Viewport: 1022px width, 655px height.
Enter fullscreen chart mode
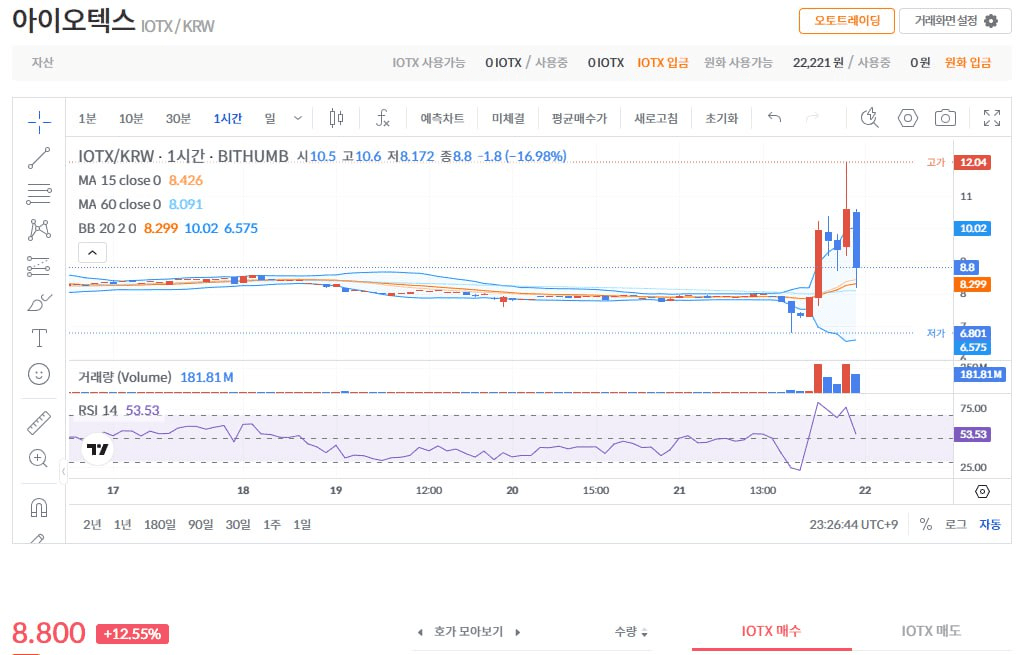pos(992,118)
